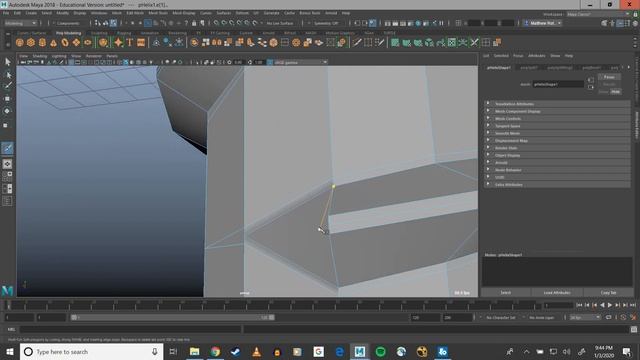This screenshot has width=640, height=360.
Task: Toggle the Attribute Editor panel icon
Action: pyautogui.click(x=620, y=23)
